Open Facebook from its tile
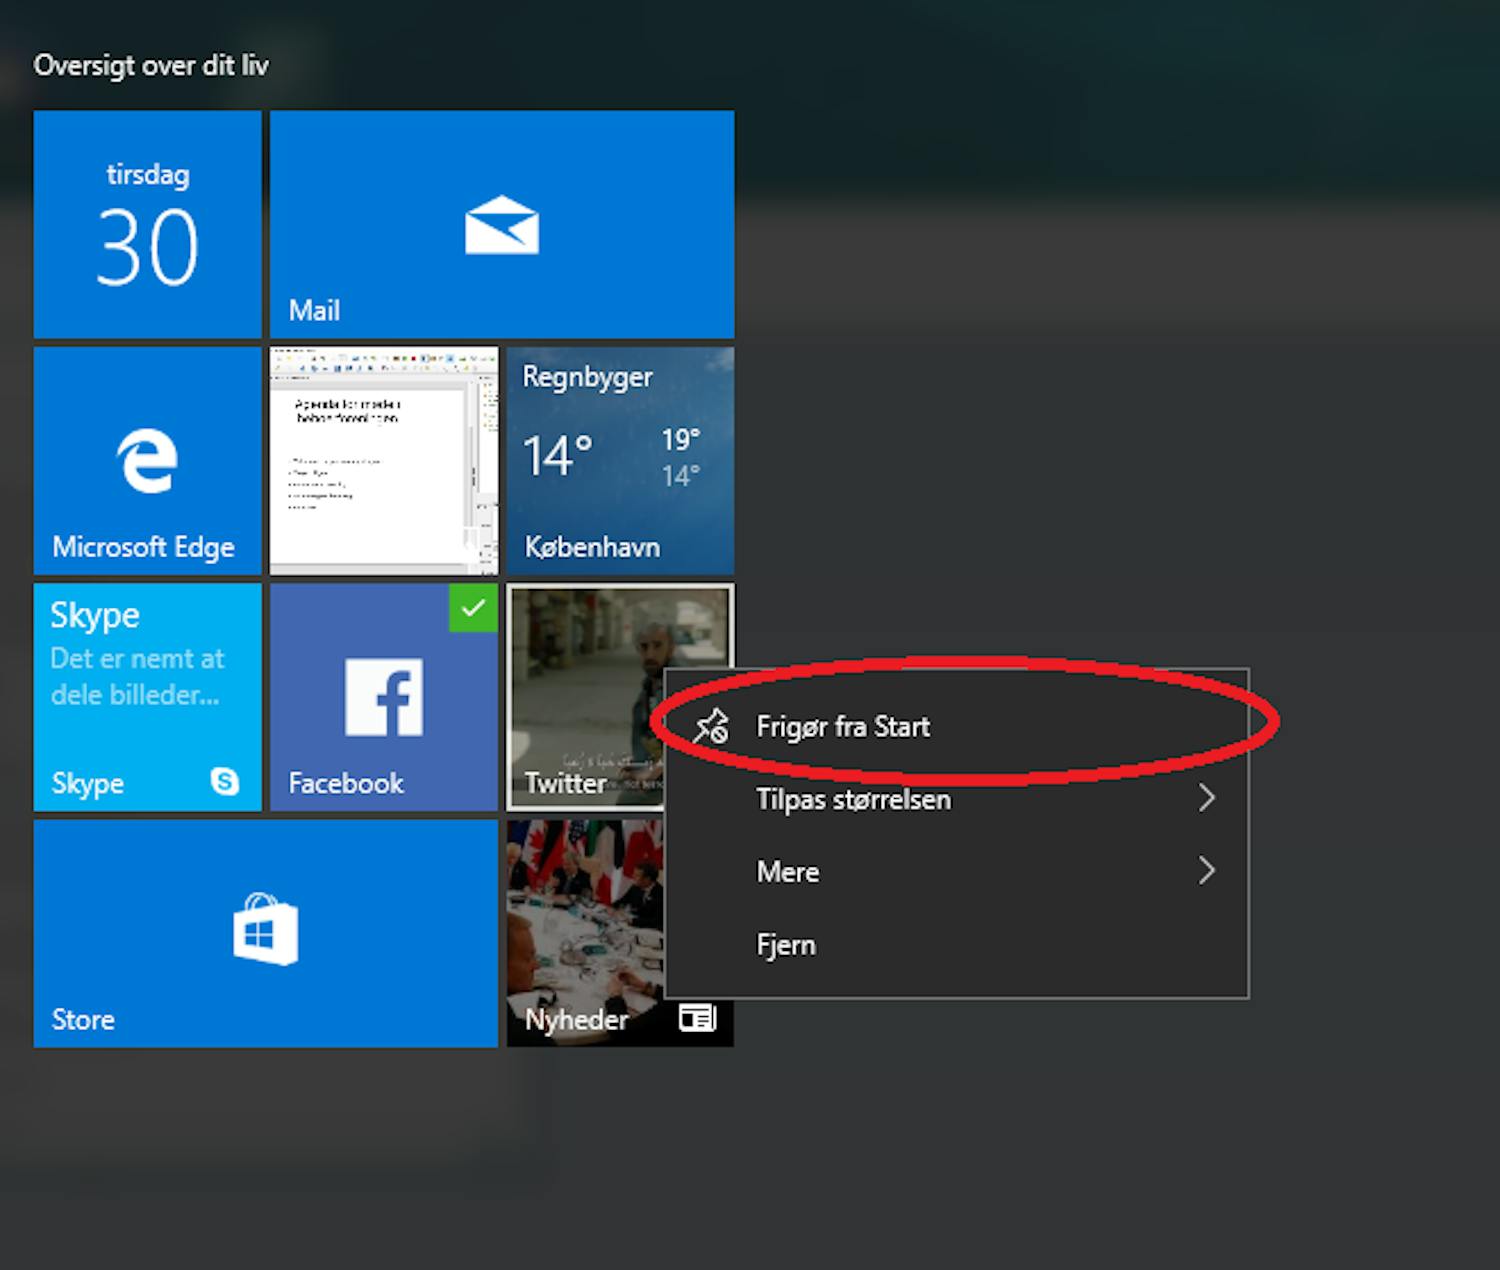Image resolution: width=1500 pixels, height=1270 pixels. pos(383,697)
